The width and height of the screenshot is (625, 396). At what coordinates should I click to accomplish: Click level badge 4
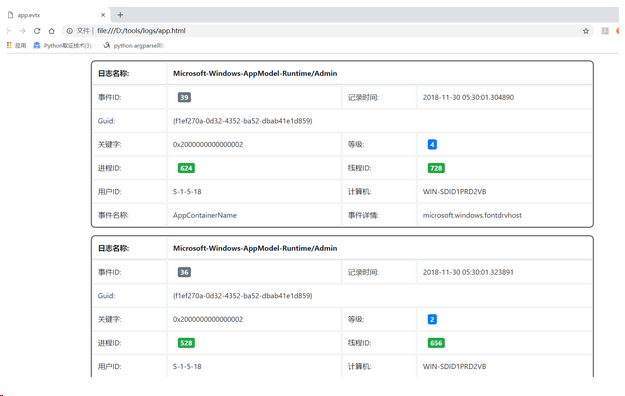pyautogui.click(x=432, y=144)
